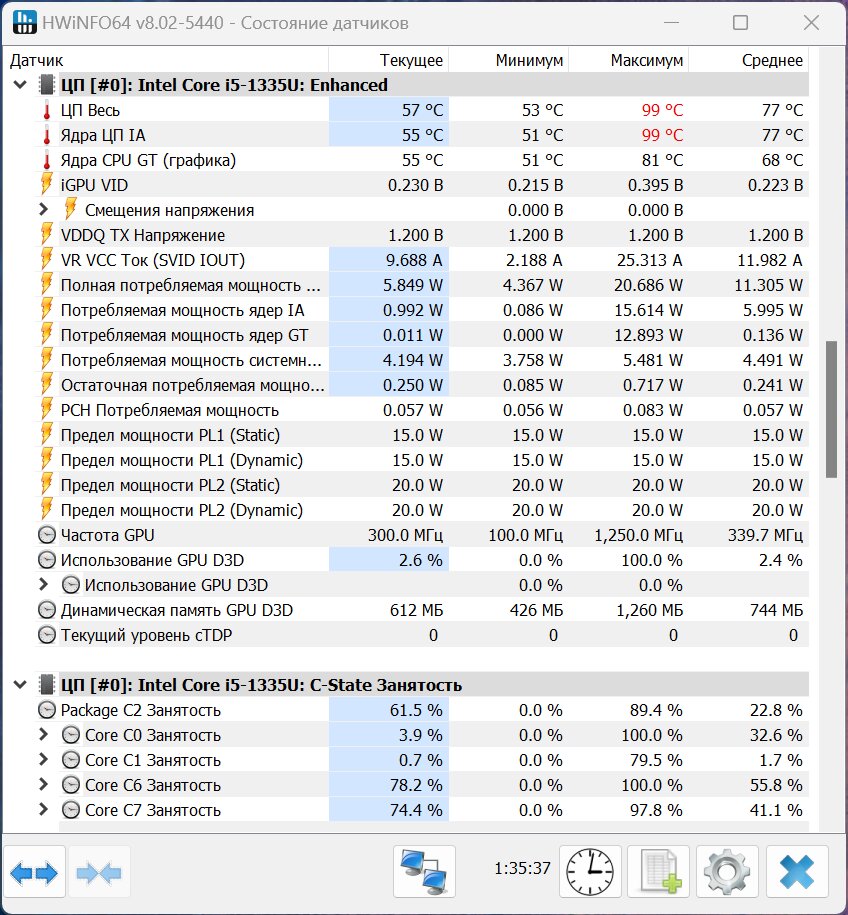Click lightning icon beside Предел мощности PL2 (Static)
848x915 pixels.
point(47,485)
